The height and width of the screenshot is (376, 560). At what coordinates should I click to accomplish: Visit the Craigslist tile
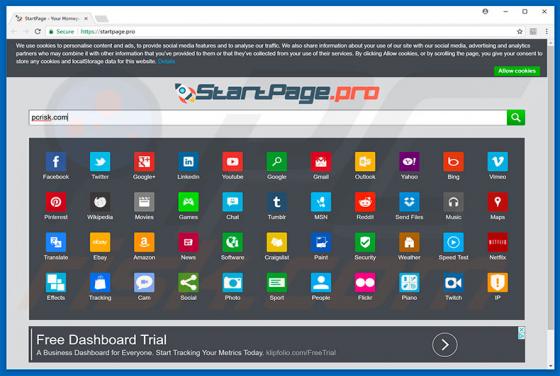277,242
